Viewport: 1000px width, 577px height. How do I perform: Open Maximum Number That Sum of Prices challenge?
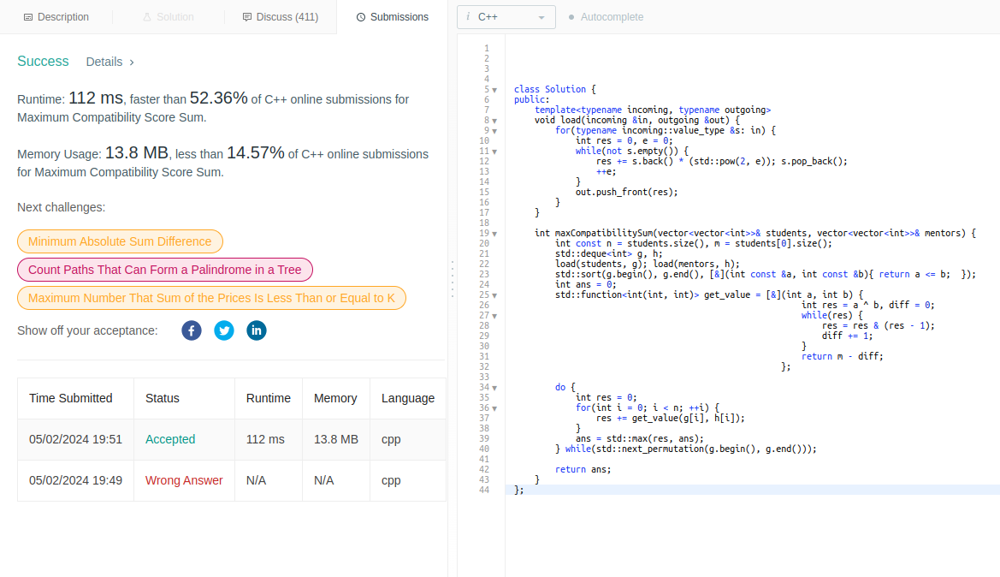pos(211,298)
